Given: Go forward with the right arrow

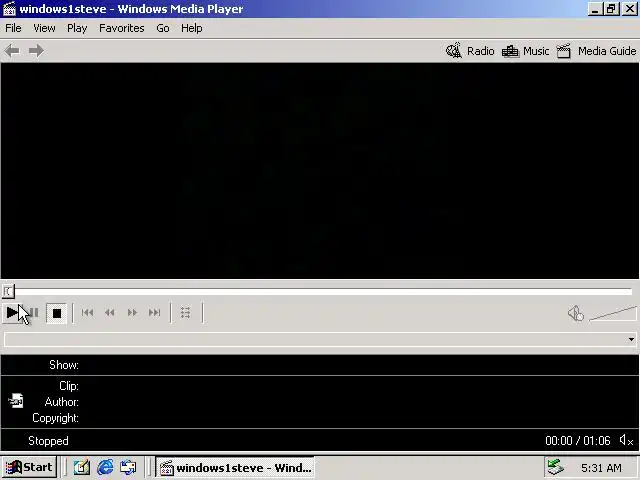Looking at the screenshot, I should pyautogui.click(x=36, y=51).
